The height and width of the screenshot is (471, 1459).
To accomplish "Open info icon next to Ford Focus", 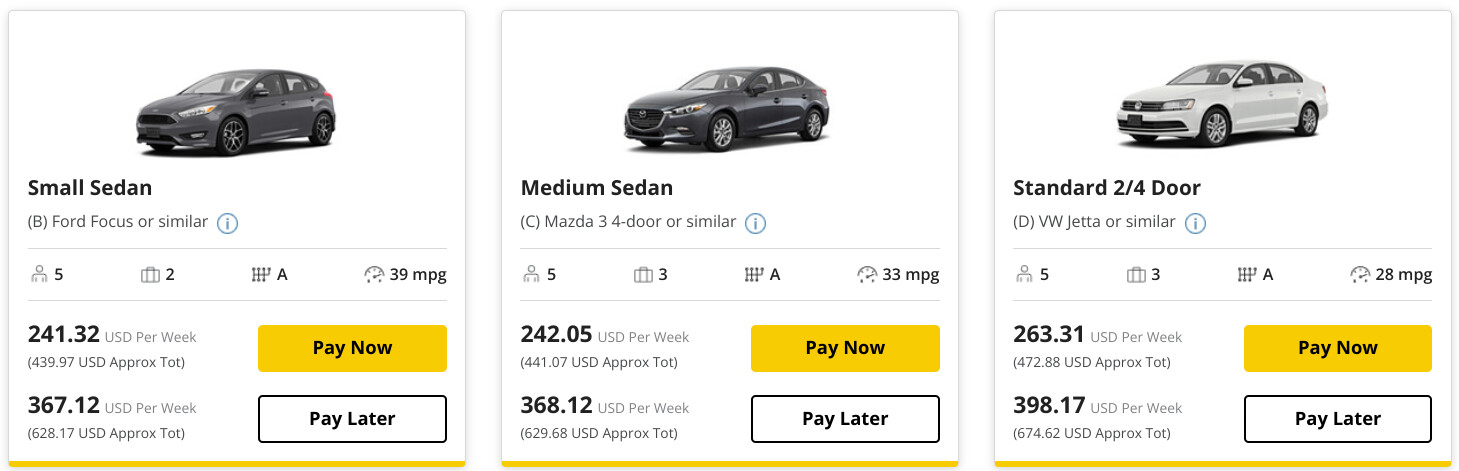I will pyautogui.click(x=228, y=223).
